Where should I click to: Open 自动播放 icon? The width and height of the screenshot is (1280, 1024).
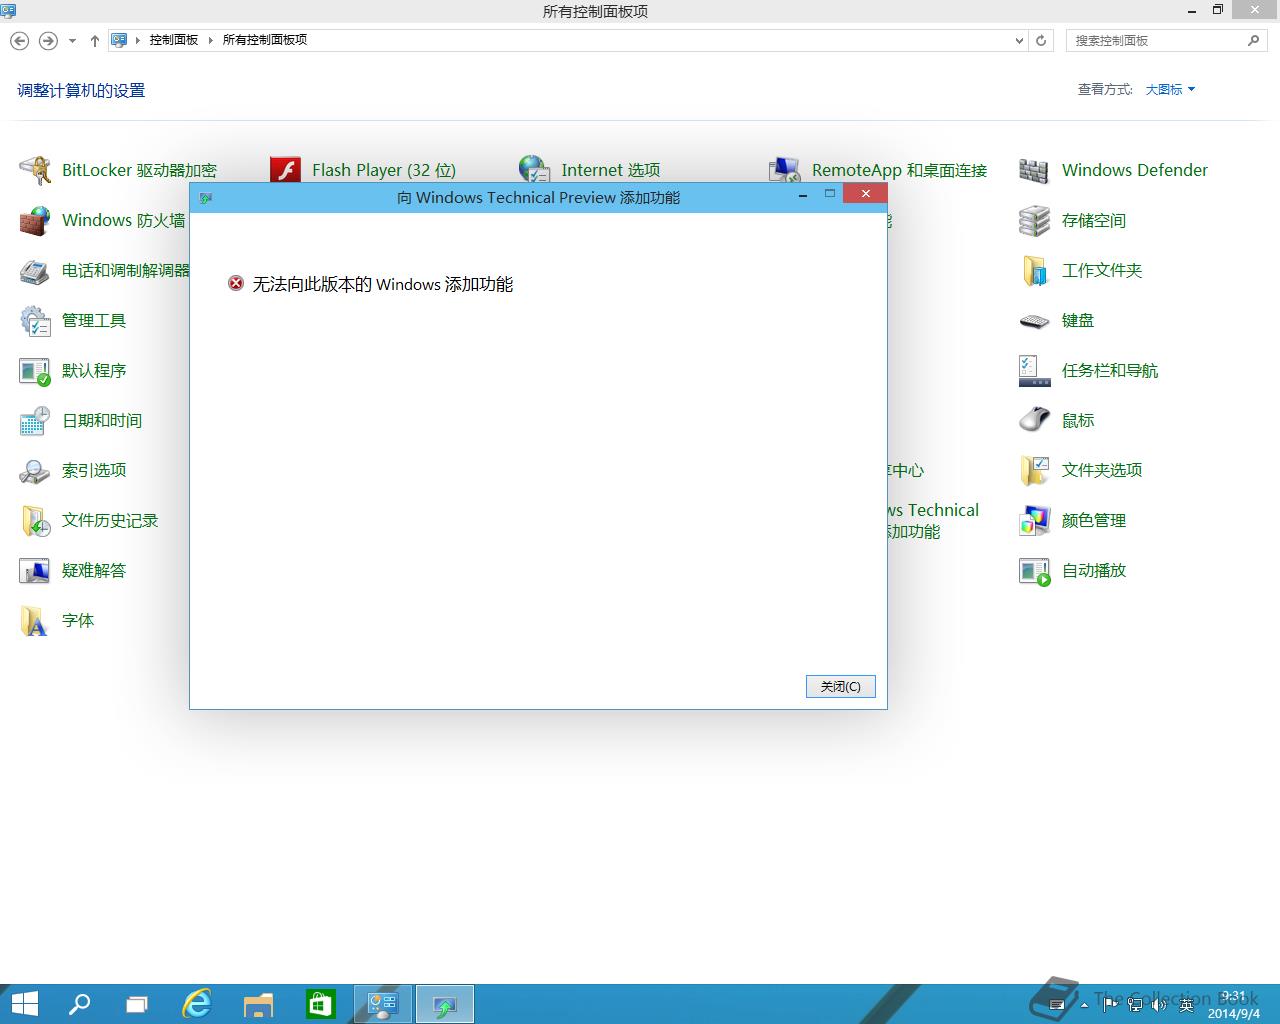click(1034, 571)
